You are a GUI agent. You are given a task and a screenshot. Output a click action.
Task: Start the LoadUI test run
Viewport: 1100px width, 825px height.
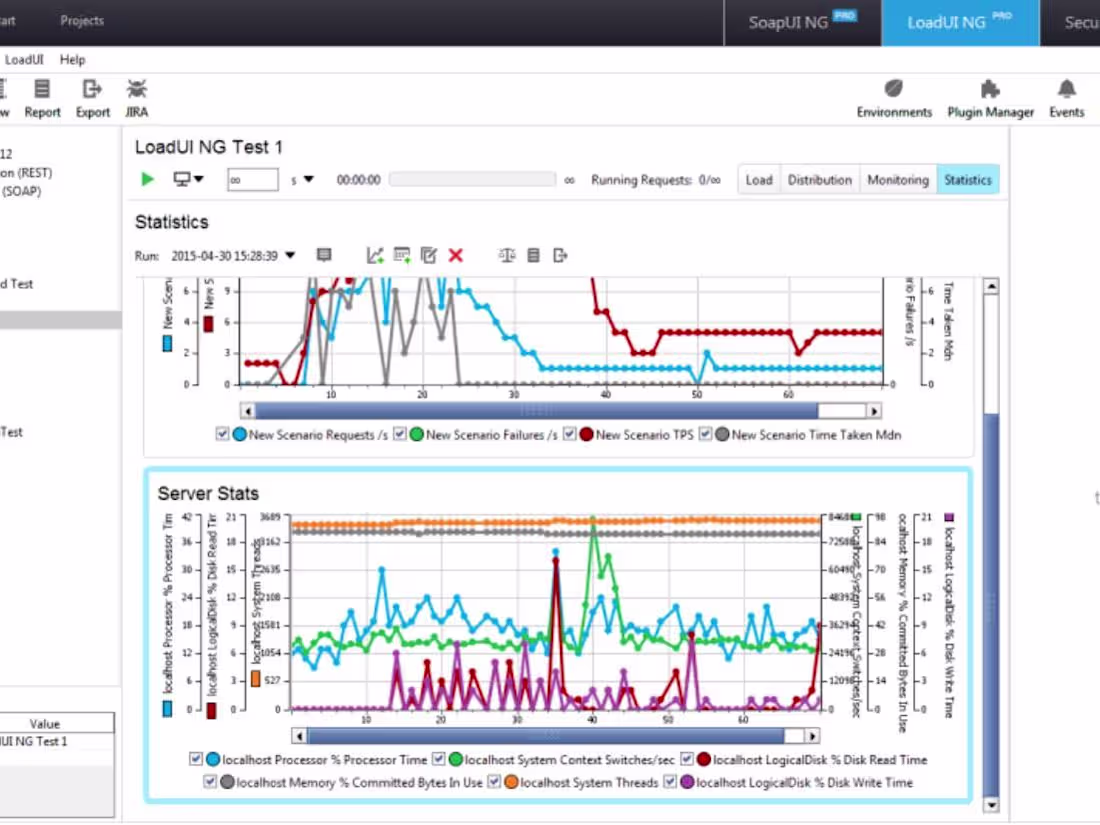pos(146,179)
